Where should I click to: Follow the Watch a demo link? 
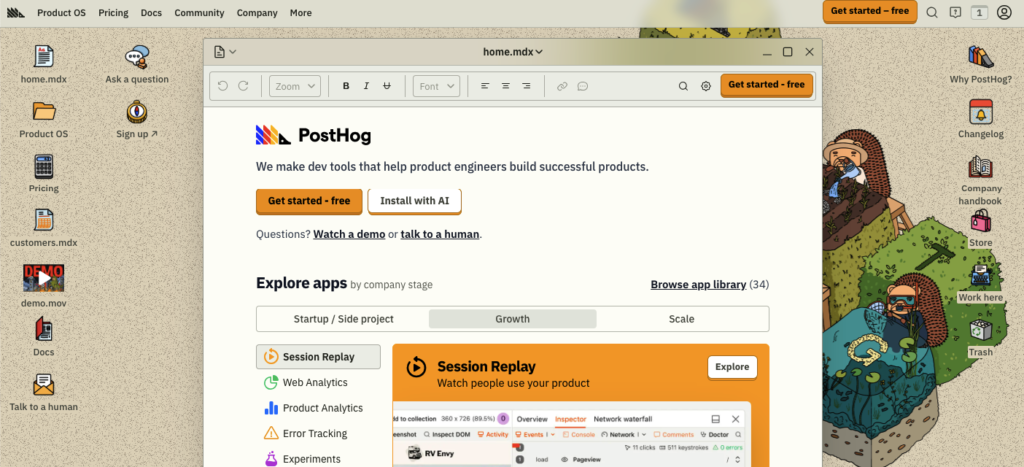(349, 234)
